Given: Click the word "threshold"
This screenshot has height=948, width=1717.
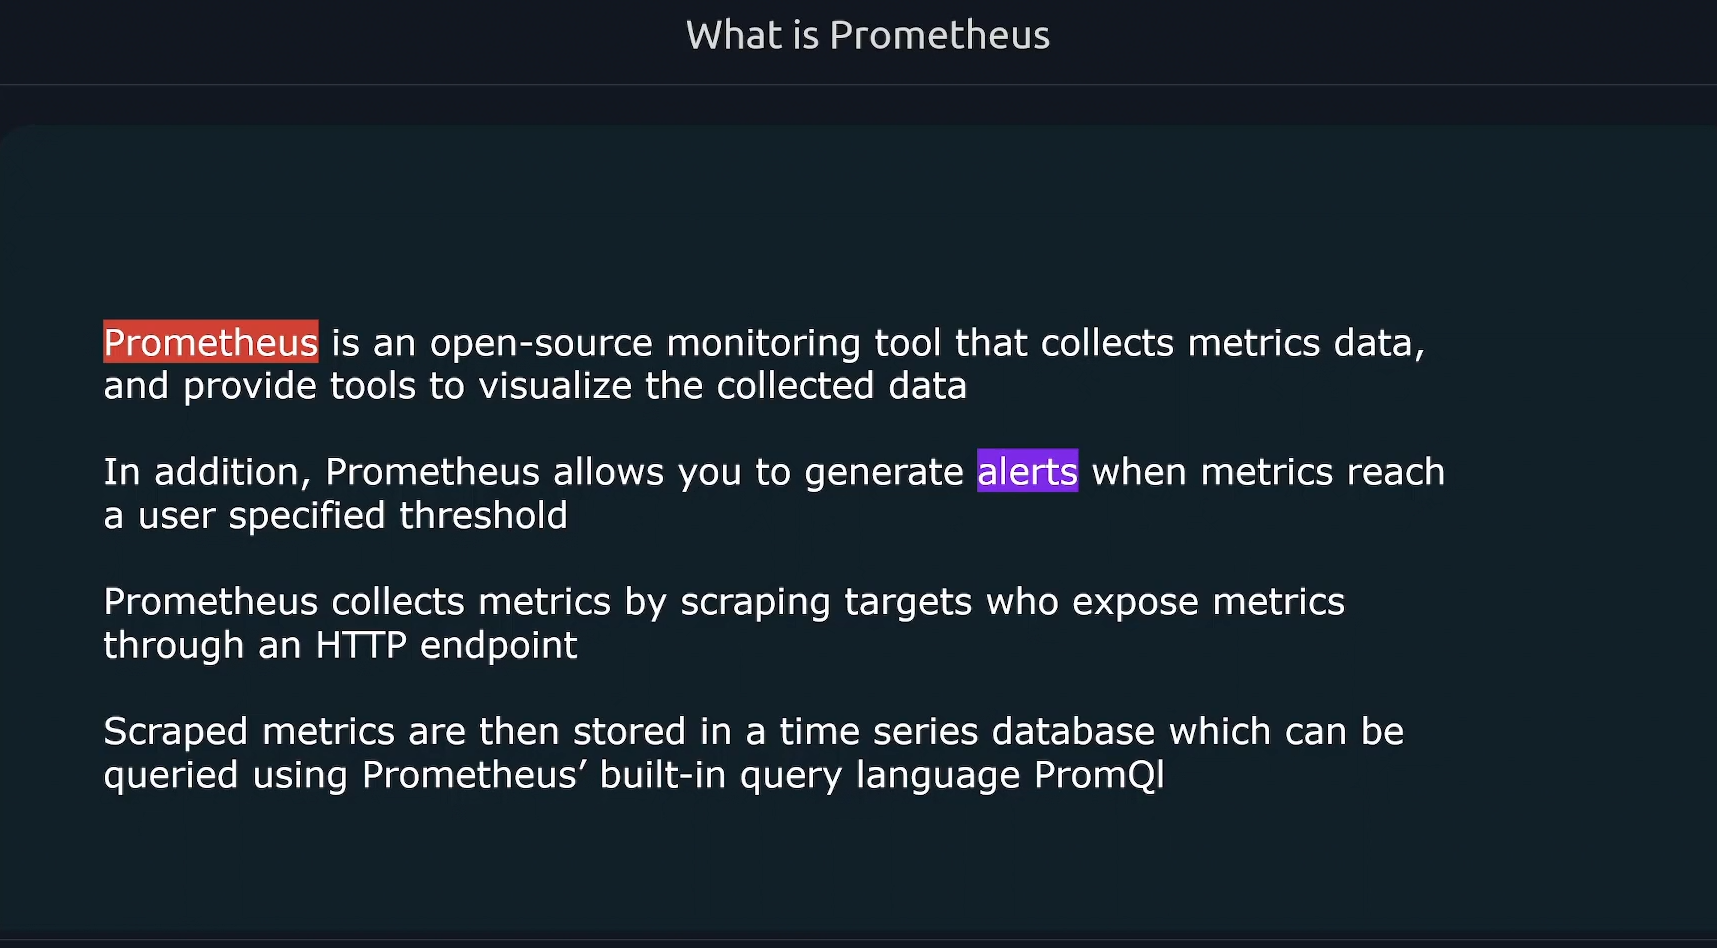Looking at the screenshot, I should tap(483, 515).
